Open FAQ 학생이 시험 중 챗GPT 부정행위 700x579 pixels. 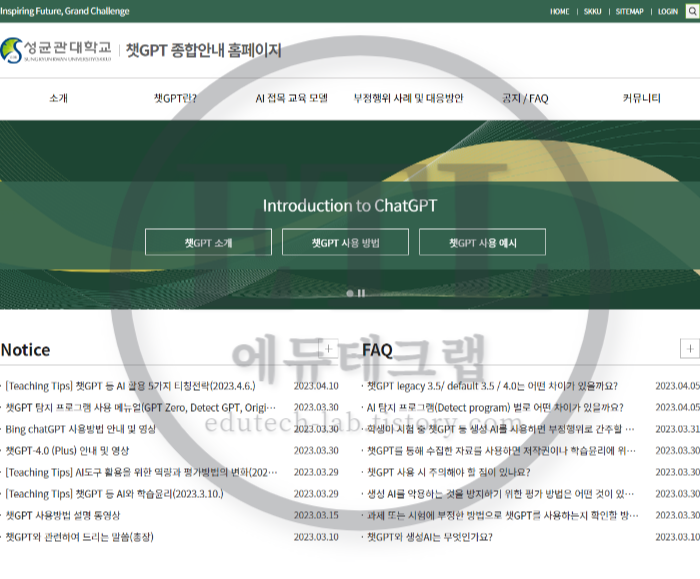pos(500,429)
